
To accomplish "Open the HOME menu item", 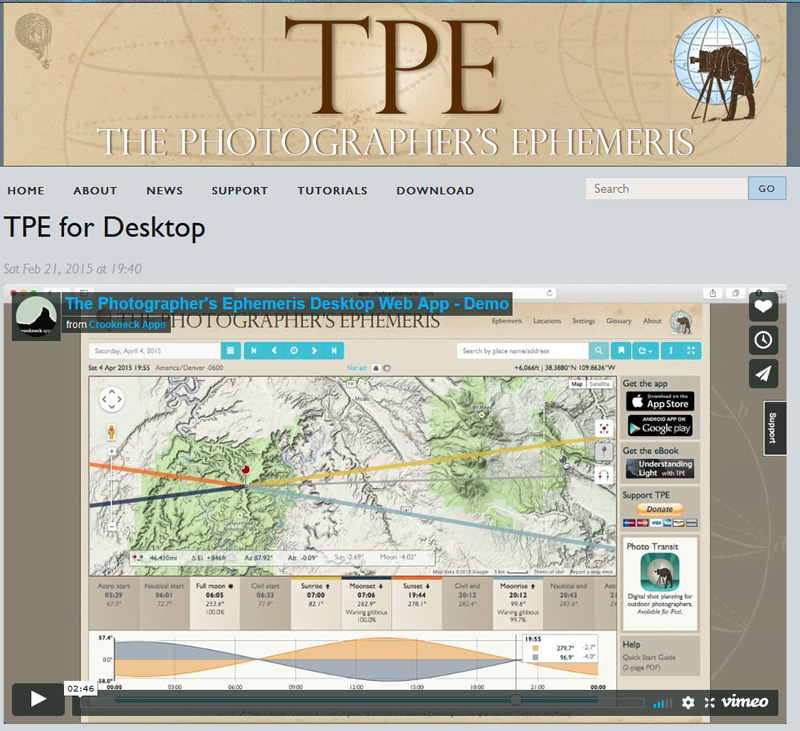I will (x=26, y=190).
